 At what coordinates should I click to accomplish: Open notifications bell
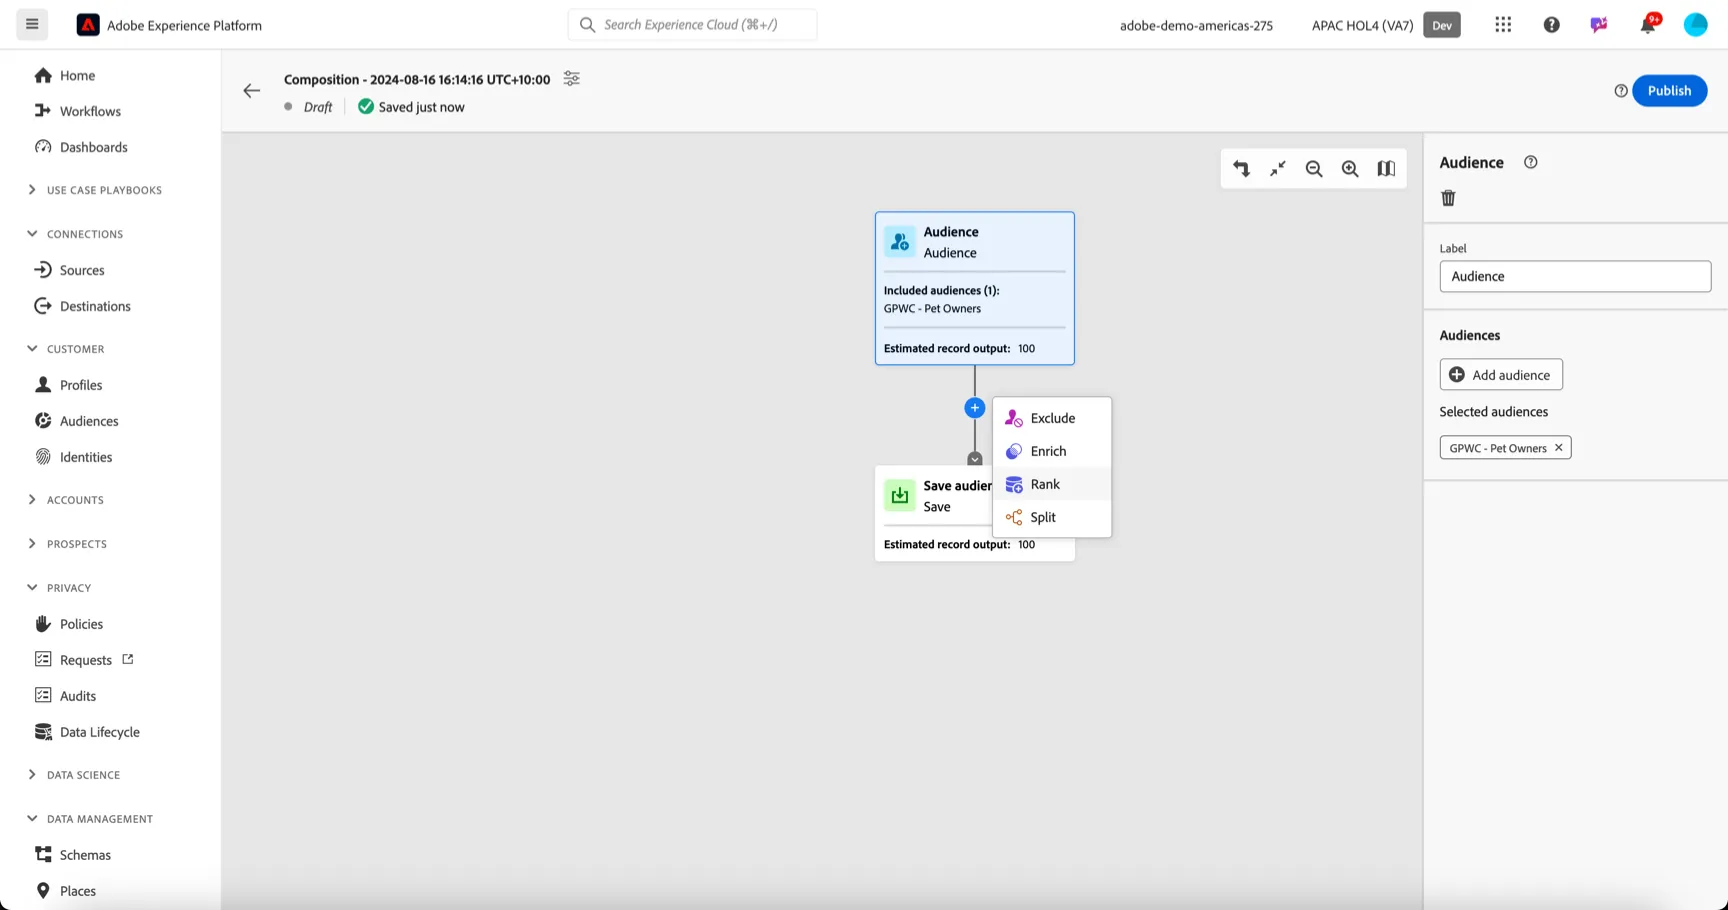coord(1647,25)
